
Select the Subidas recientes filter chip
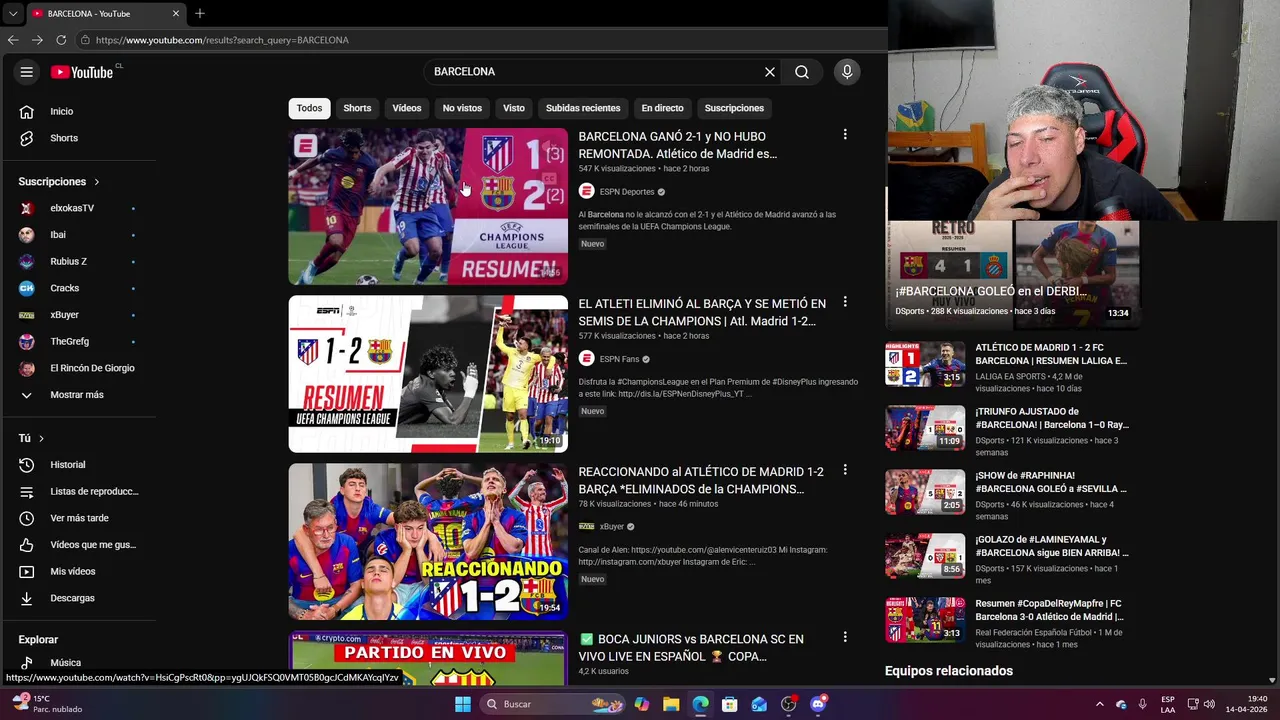(x=583, y=108)
